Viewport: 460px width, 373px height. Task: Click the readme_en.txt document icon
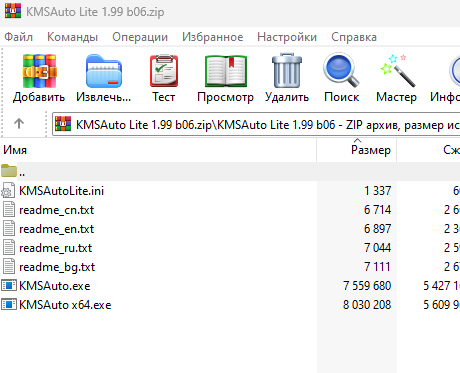click(x=9, y=229)
